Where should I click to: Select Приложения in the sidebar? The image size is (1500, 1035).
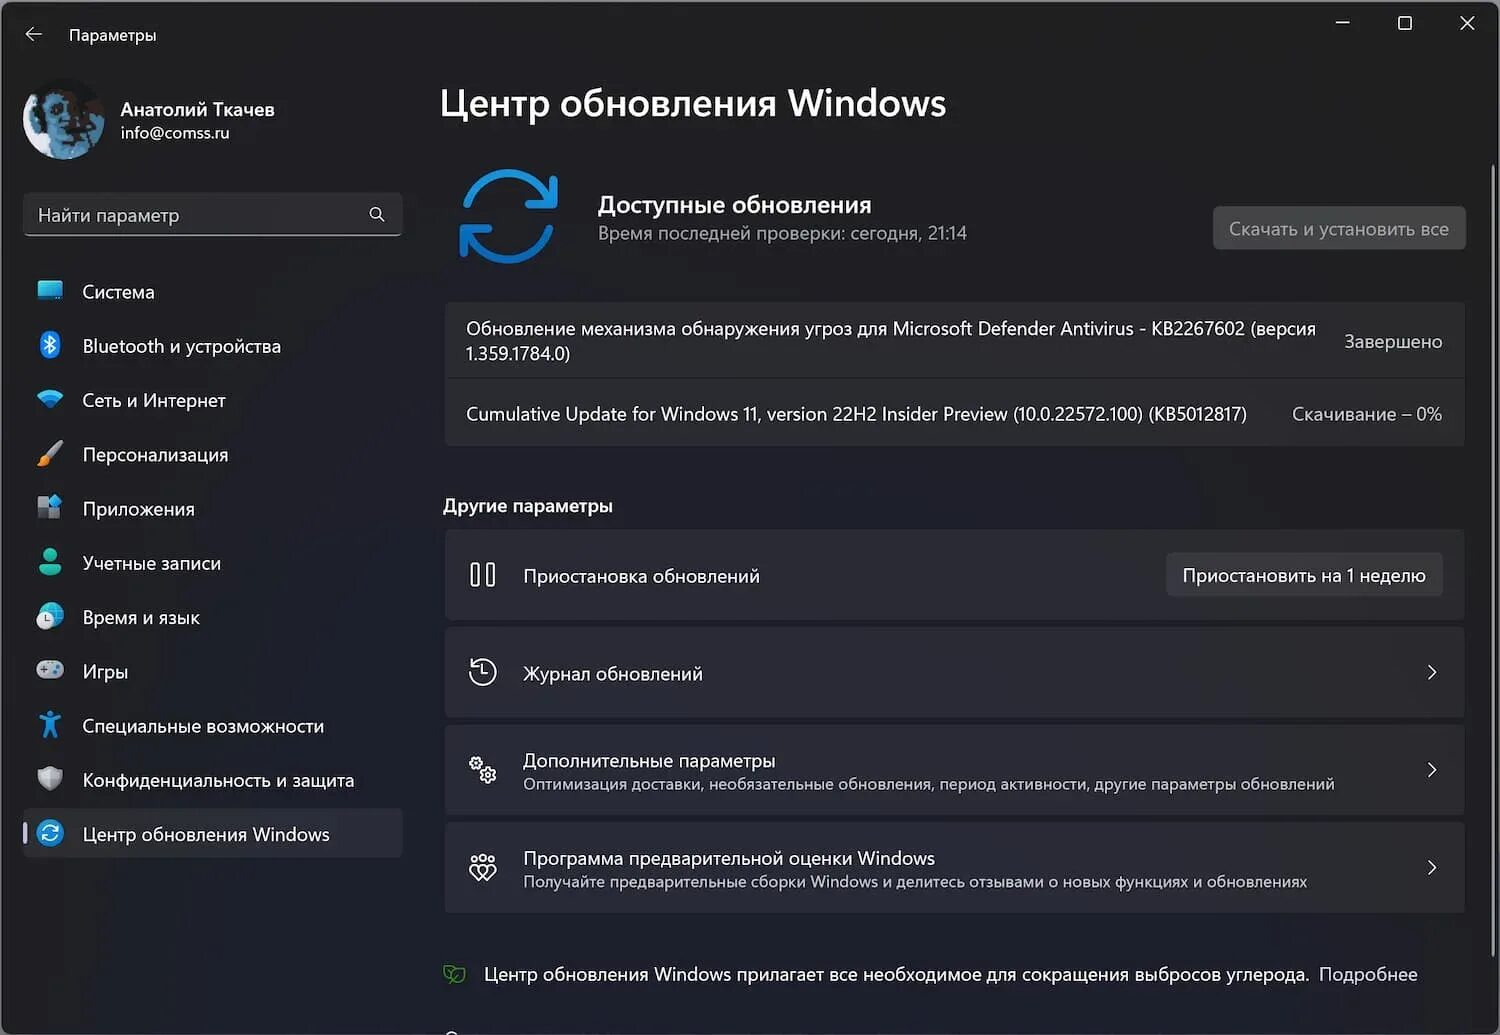[x=212, y=508]
